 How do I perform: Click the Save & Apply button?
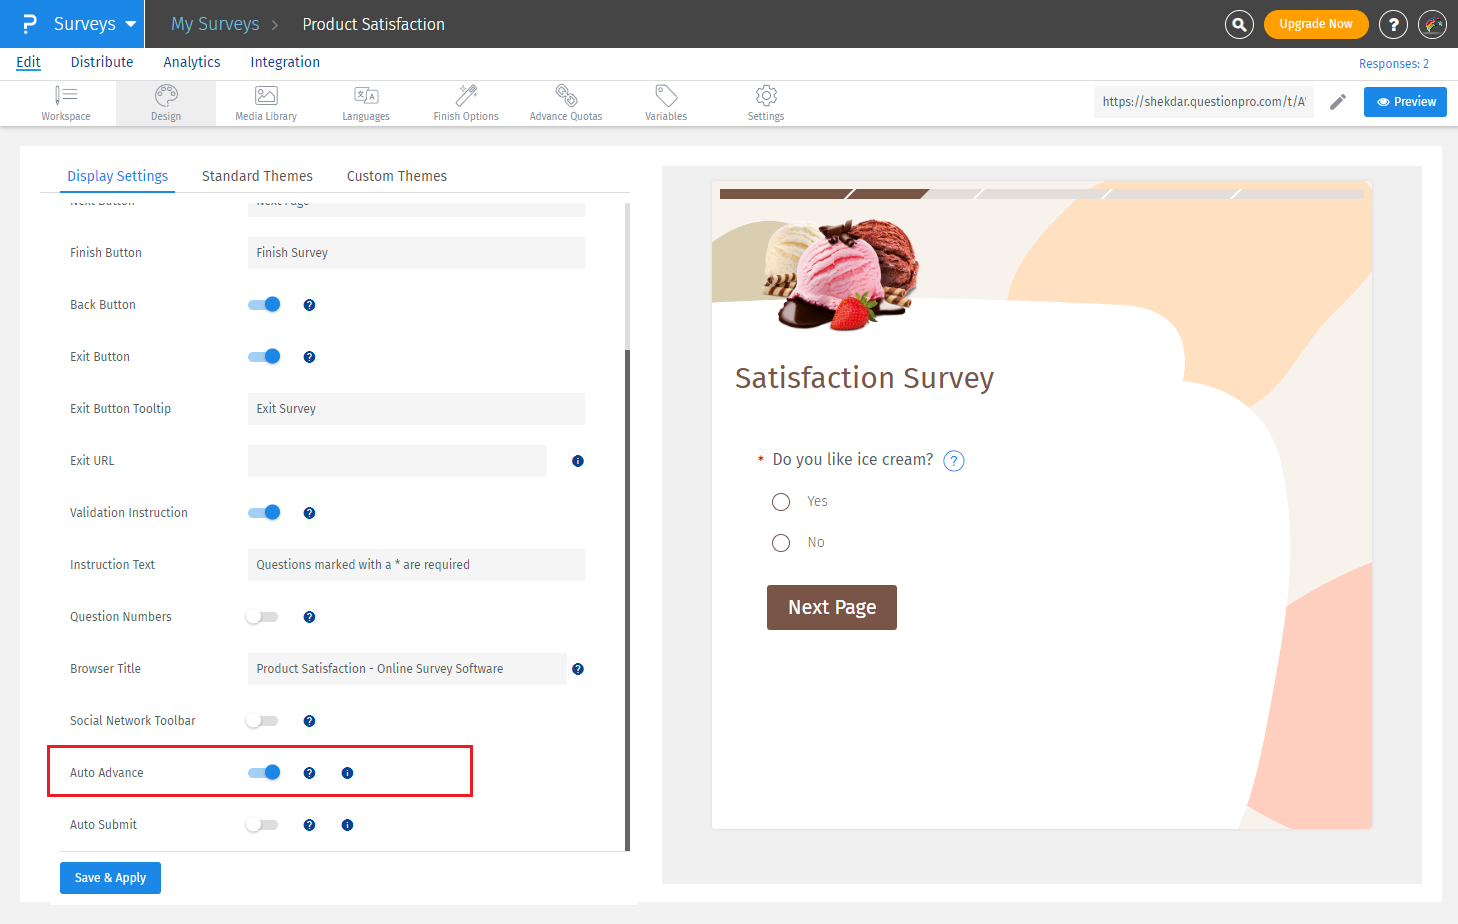point(110,877)
